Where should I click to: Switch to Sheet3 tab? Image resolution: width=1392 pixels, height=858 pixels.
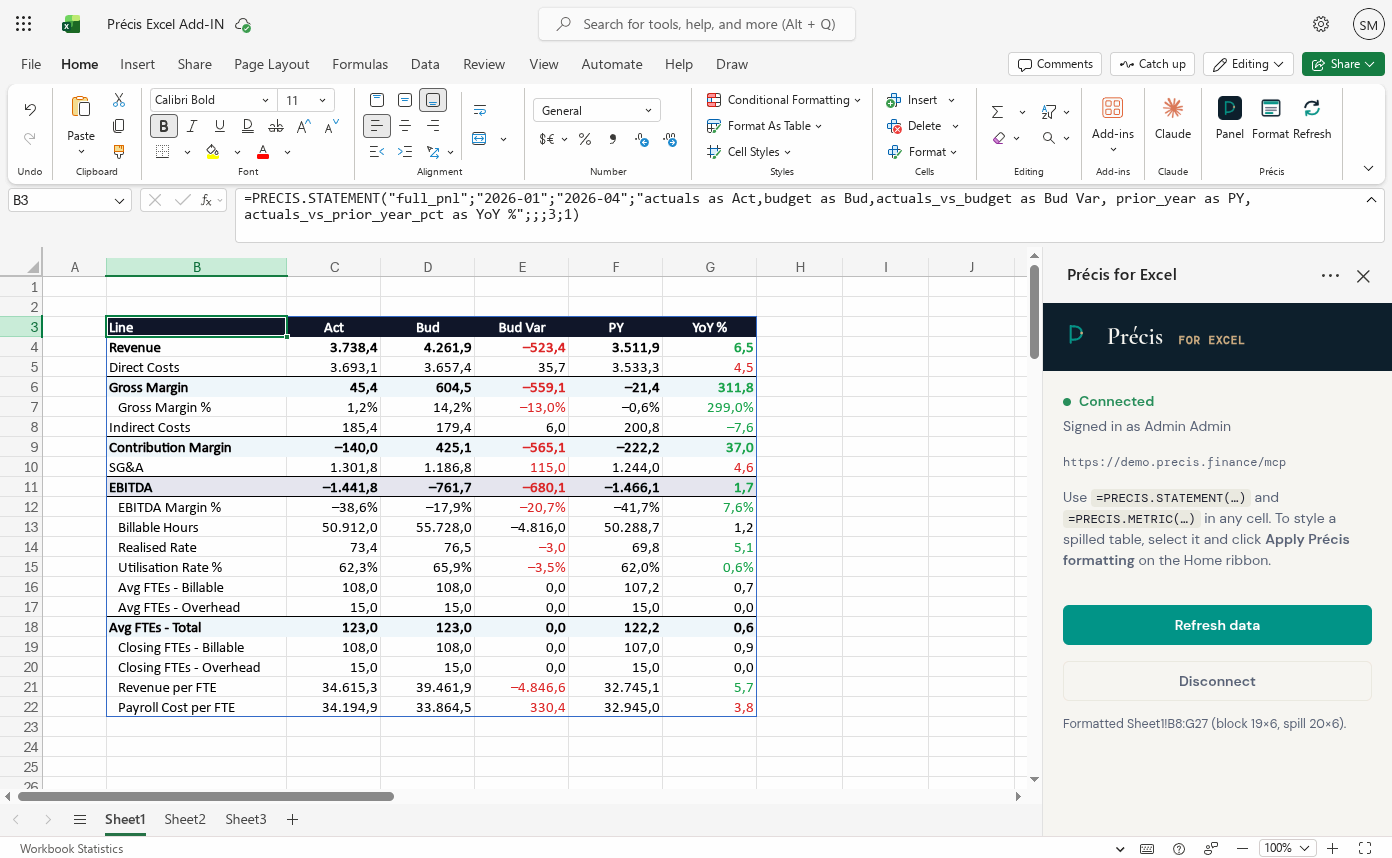246,819
